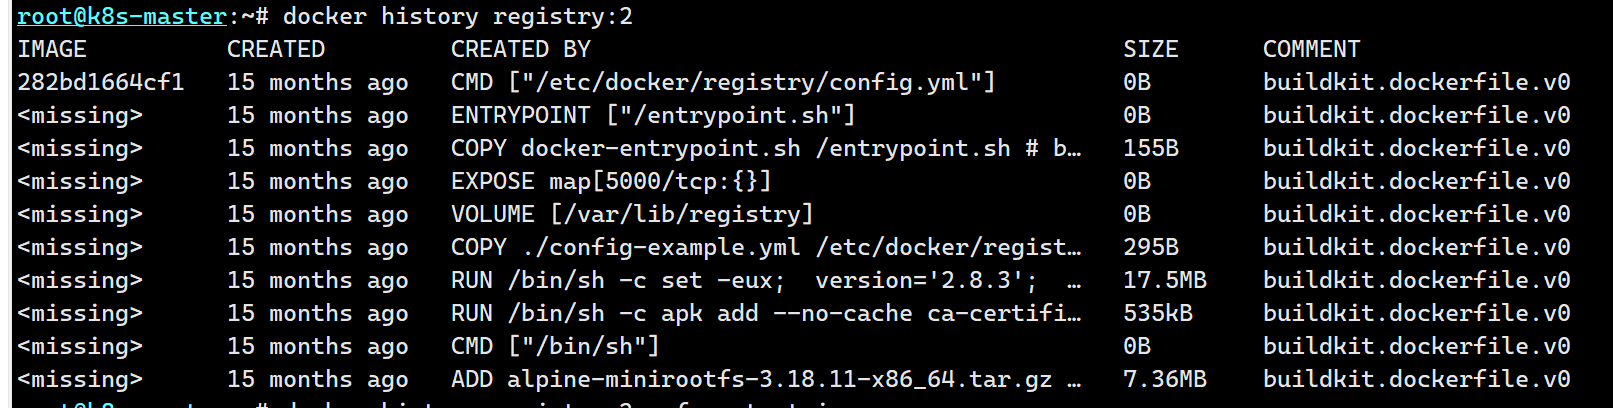
Task: Click the COPY docker-entrypoint.sh entry
Action: (x=765, y=148)
